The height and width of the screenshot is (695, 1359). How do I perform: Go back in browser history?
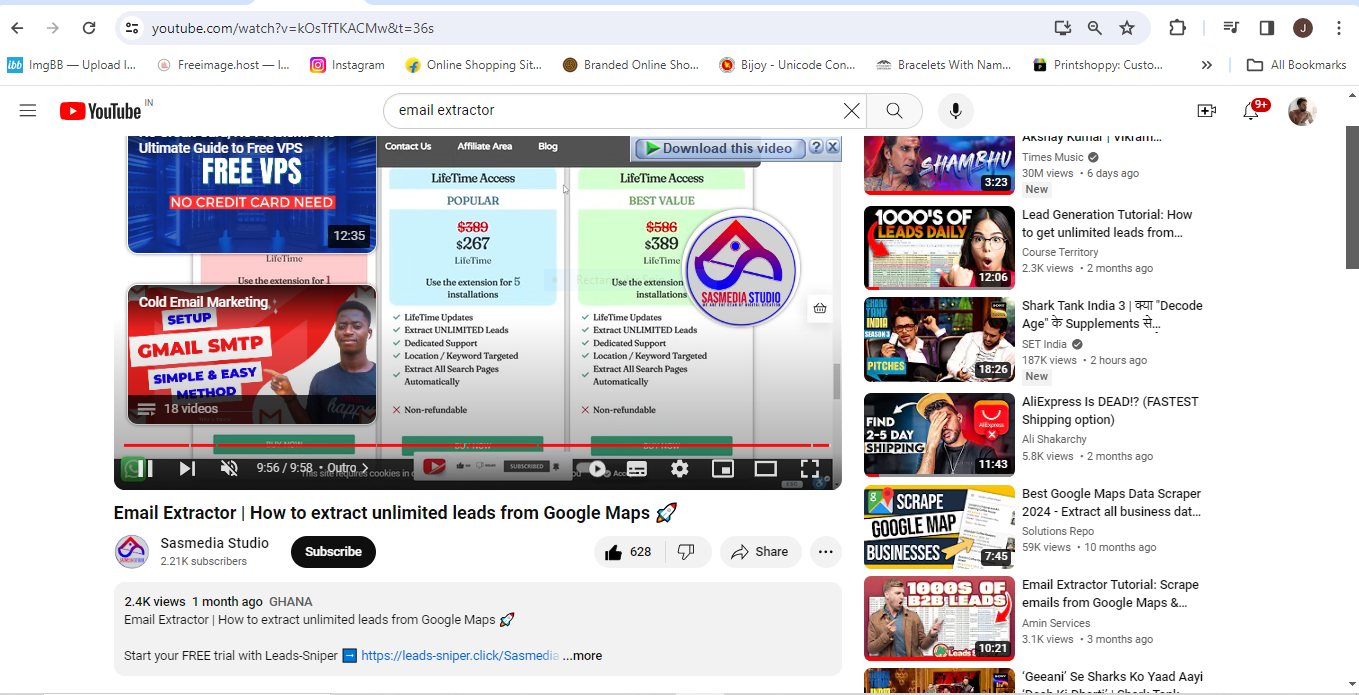click(18, 28)
